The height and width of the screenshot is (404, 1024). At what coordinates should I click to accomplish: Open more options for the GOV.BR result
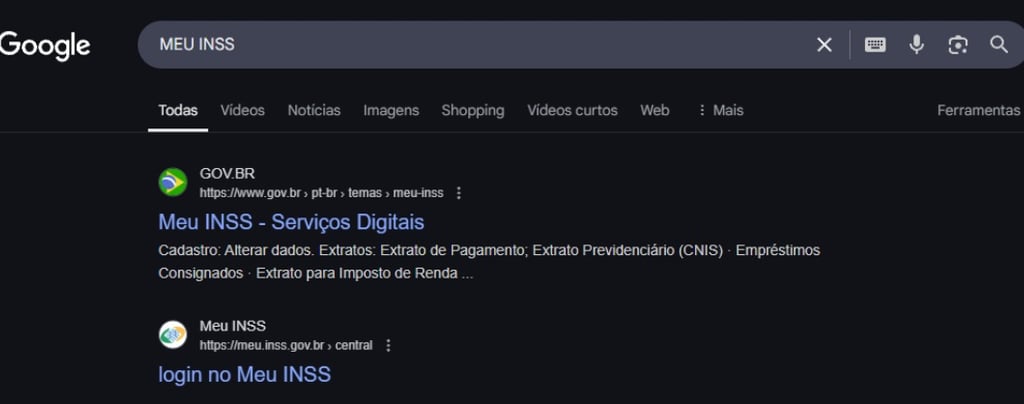click(458, 193)
